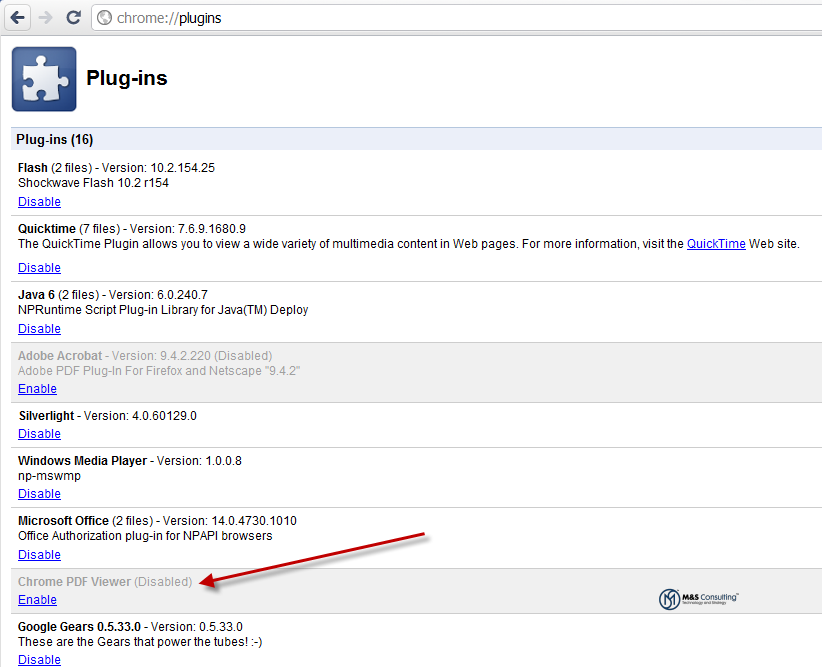822x667 pixels.
Task: Click the 'np-mswmp' description text
Action: [x=49, y=476]
